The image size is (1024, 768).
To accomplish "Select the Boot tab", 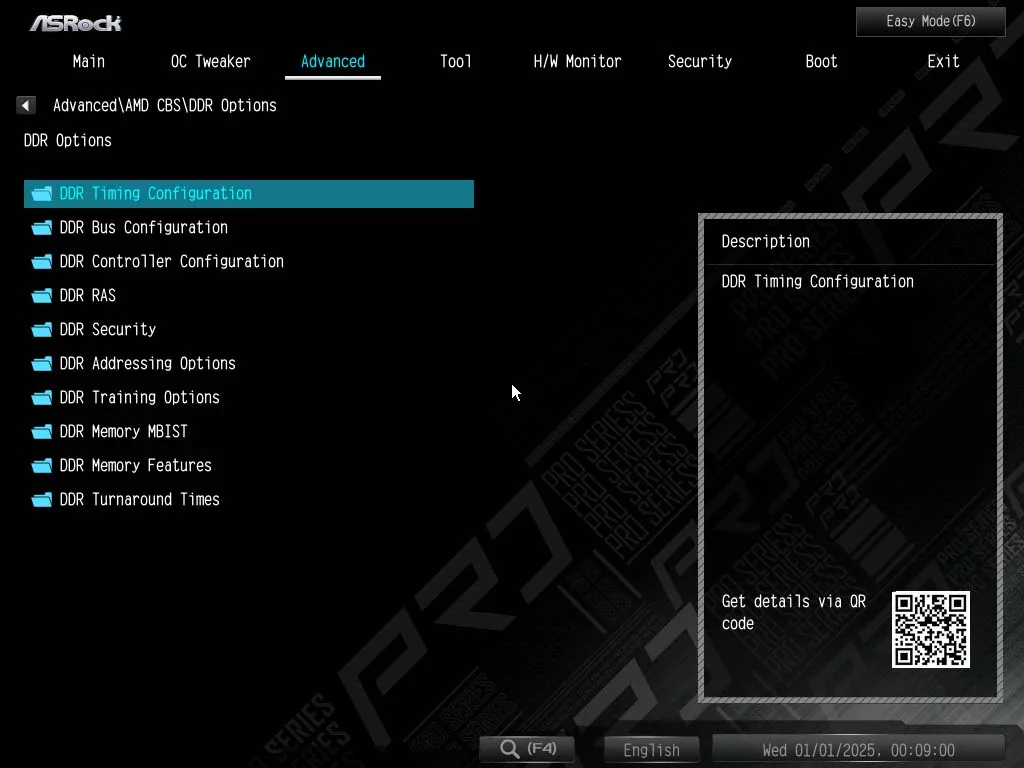I will pos(821,62).
